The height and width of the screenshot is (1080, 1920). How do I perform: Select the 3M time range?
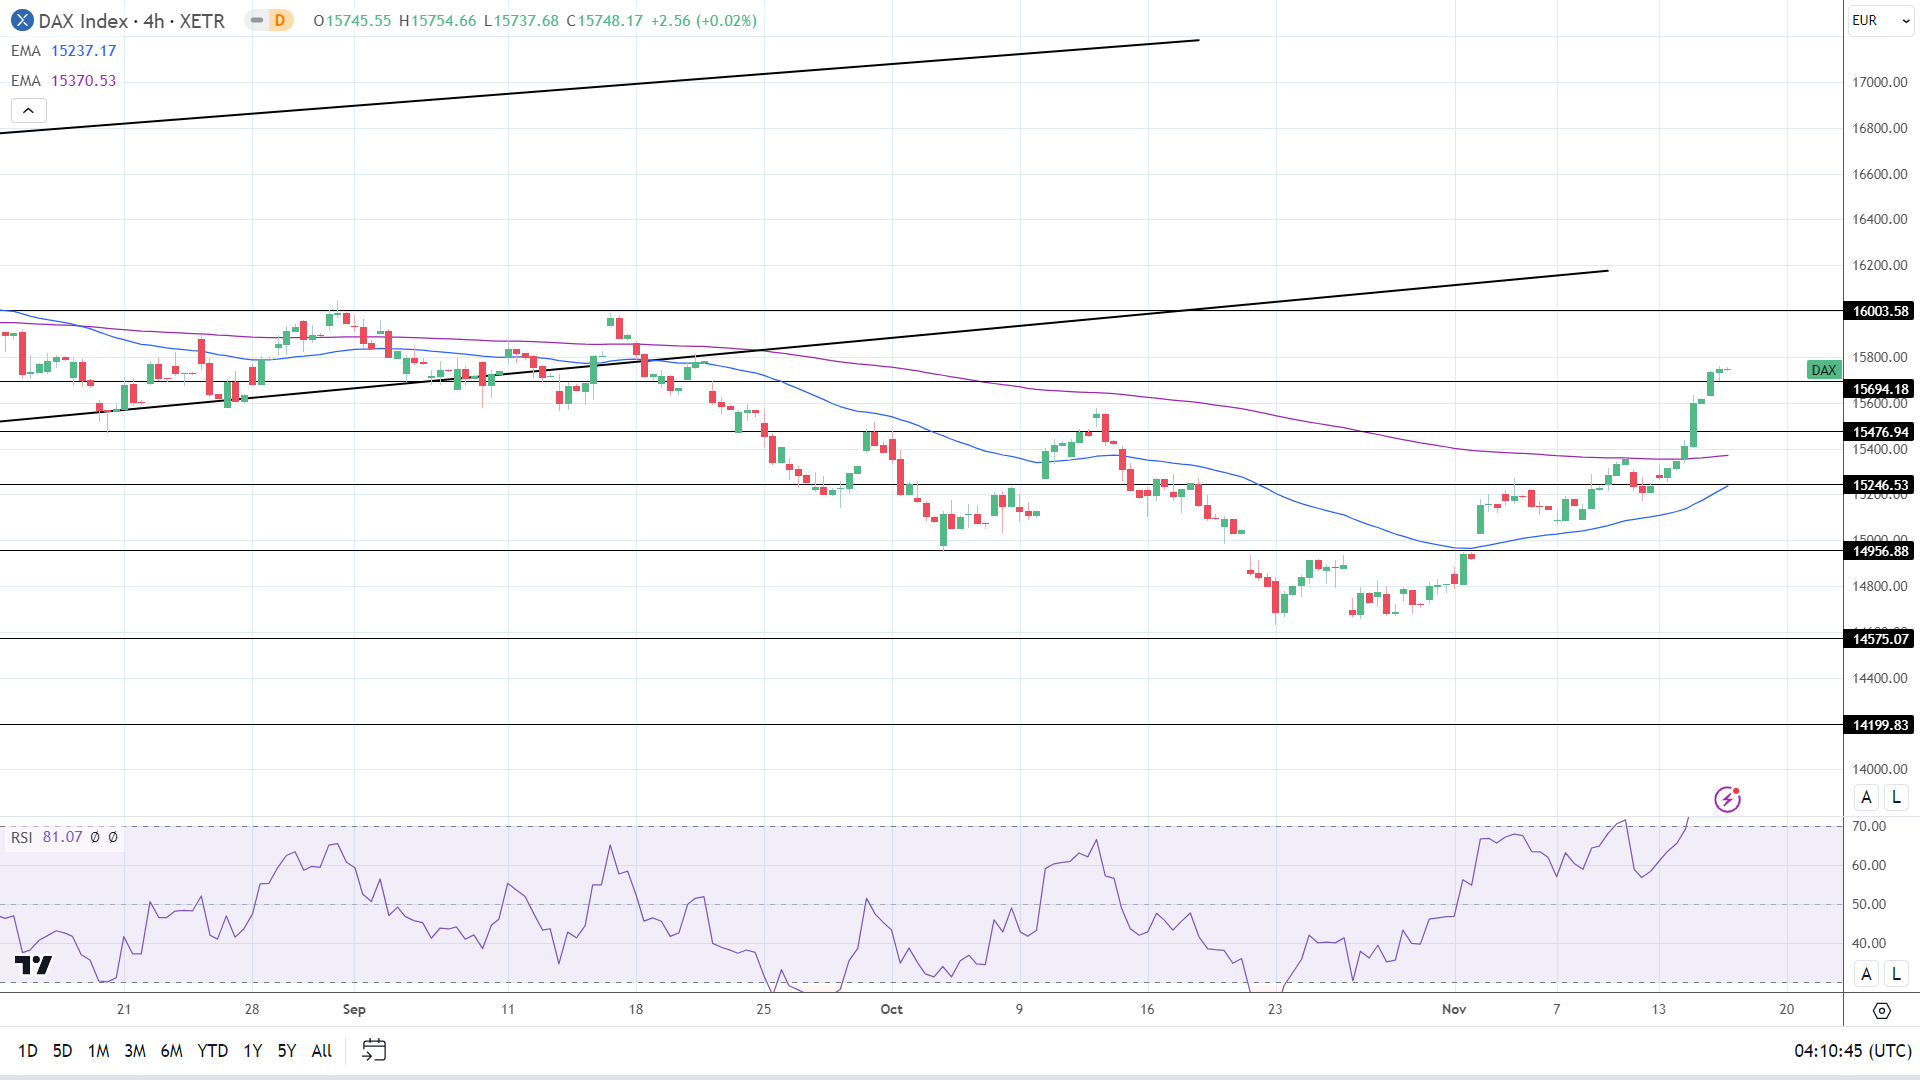[x=135, y=1050]
